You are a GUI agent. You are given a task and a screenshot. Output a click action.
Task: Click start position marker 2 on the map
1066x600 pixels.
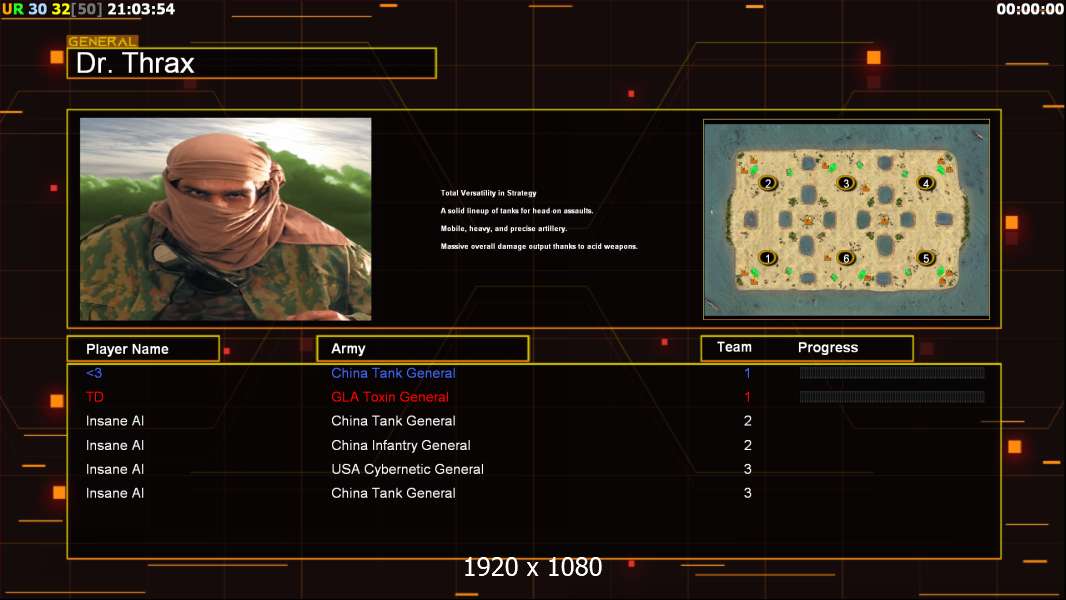[768, 183]
